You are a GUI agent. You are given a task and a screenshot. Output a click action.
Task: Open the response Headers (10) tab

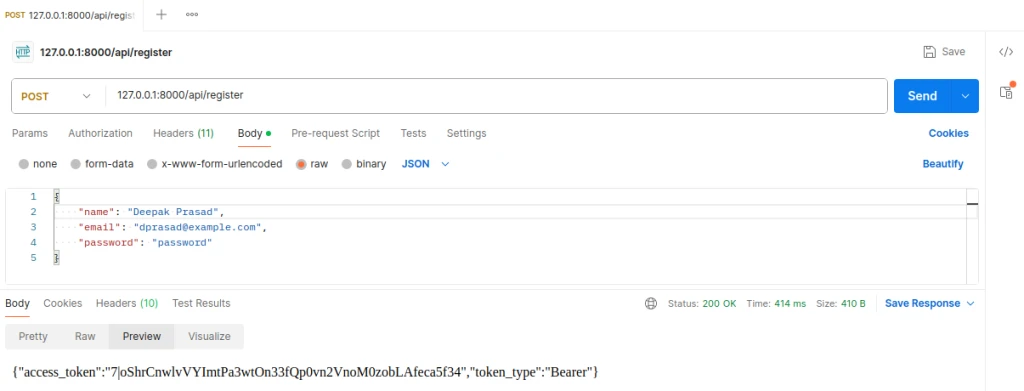[127, 304]
